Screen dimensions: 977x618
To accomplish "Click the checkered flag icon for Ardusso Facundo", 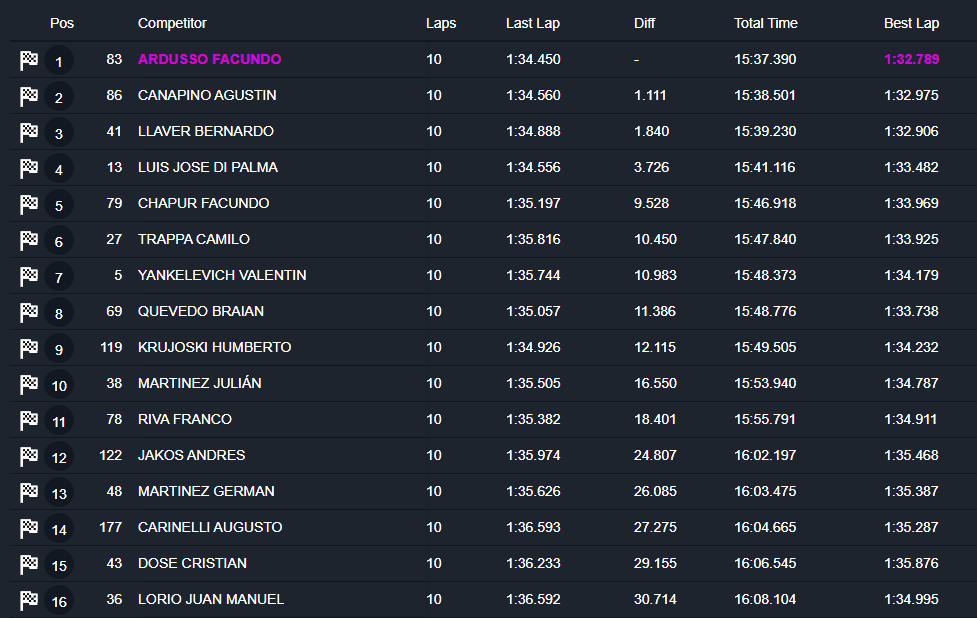I will click(29, 60).
